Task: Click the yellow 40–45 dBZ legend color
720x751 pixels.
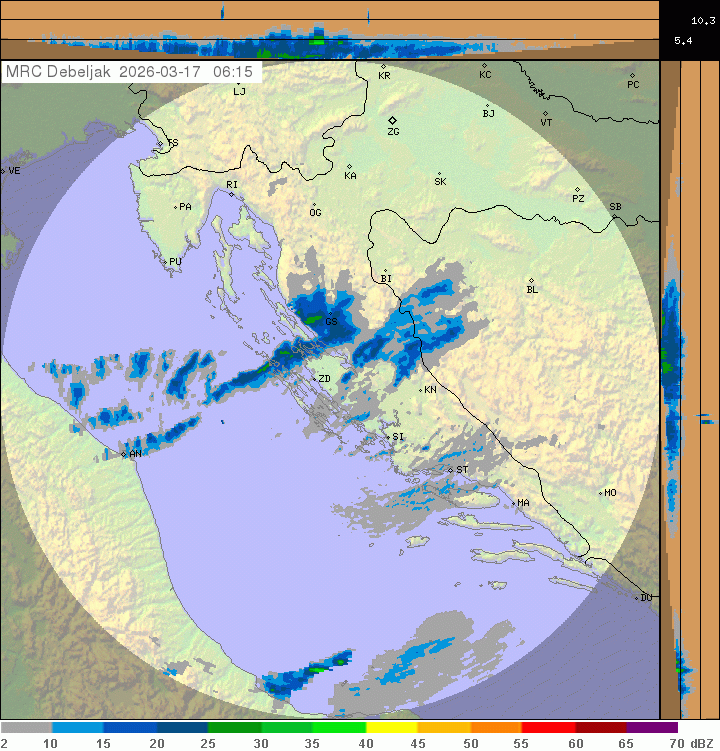Action: [391, 728]
